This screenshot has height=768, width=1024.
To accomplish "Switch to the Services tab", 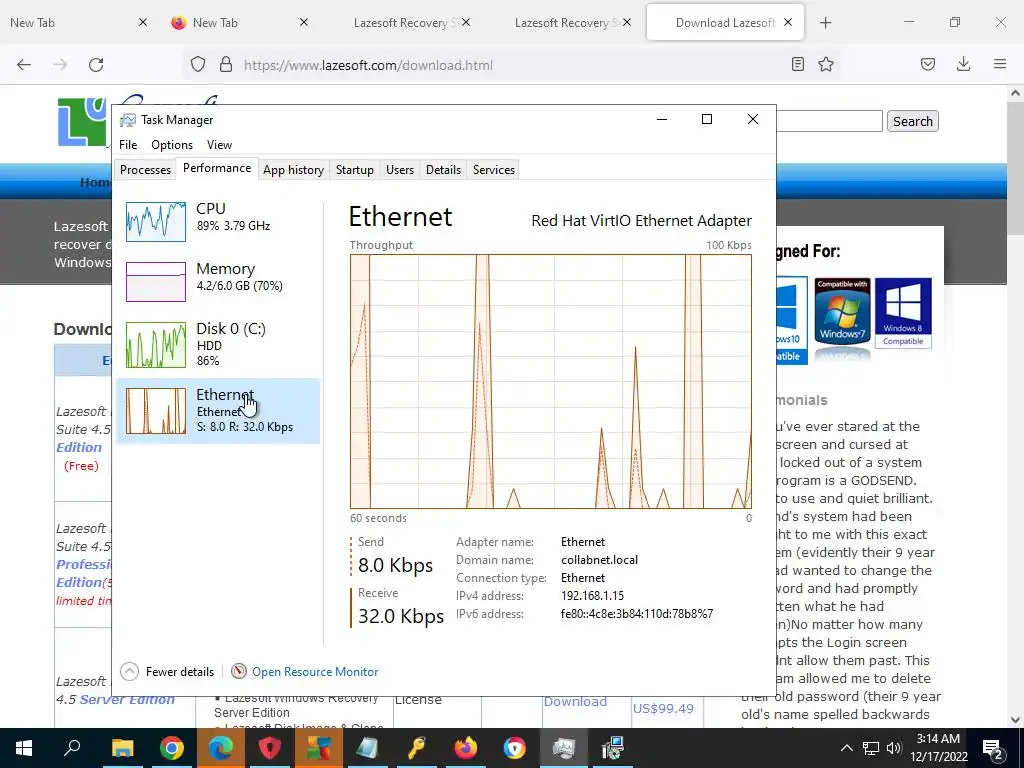I will [x=494, y=170].
